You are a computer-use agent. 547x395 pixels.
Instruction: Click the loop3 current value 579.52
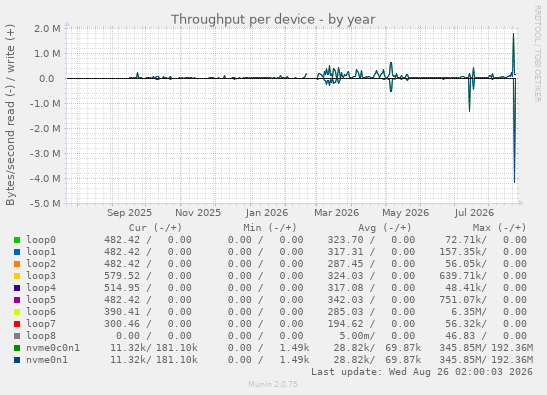[x=122, y=276]
